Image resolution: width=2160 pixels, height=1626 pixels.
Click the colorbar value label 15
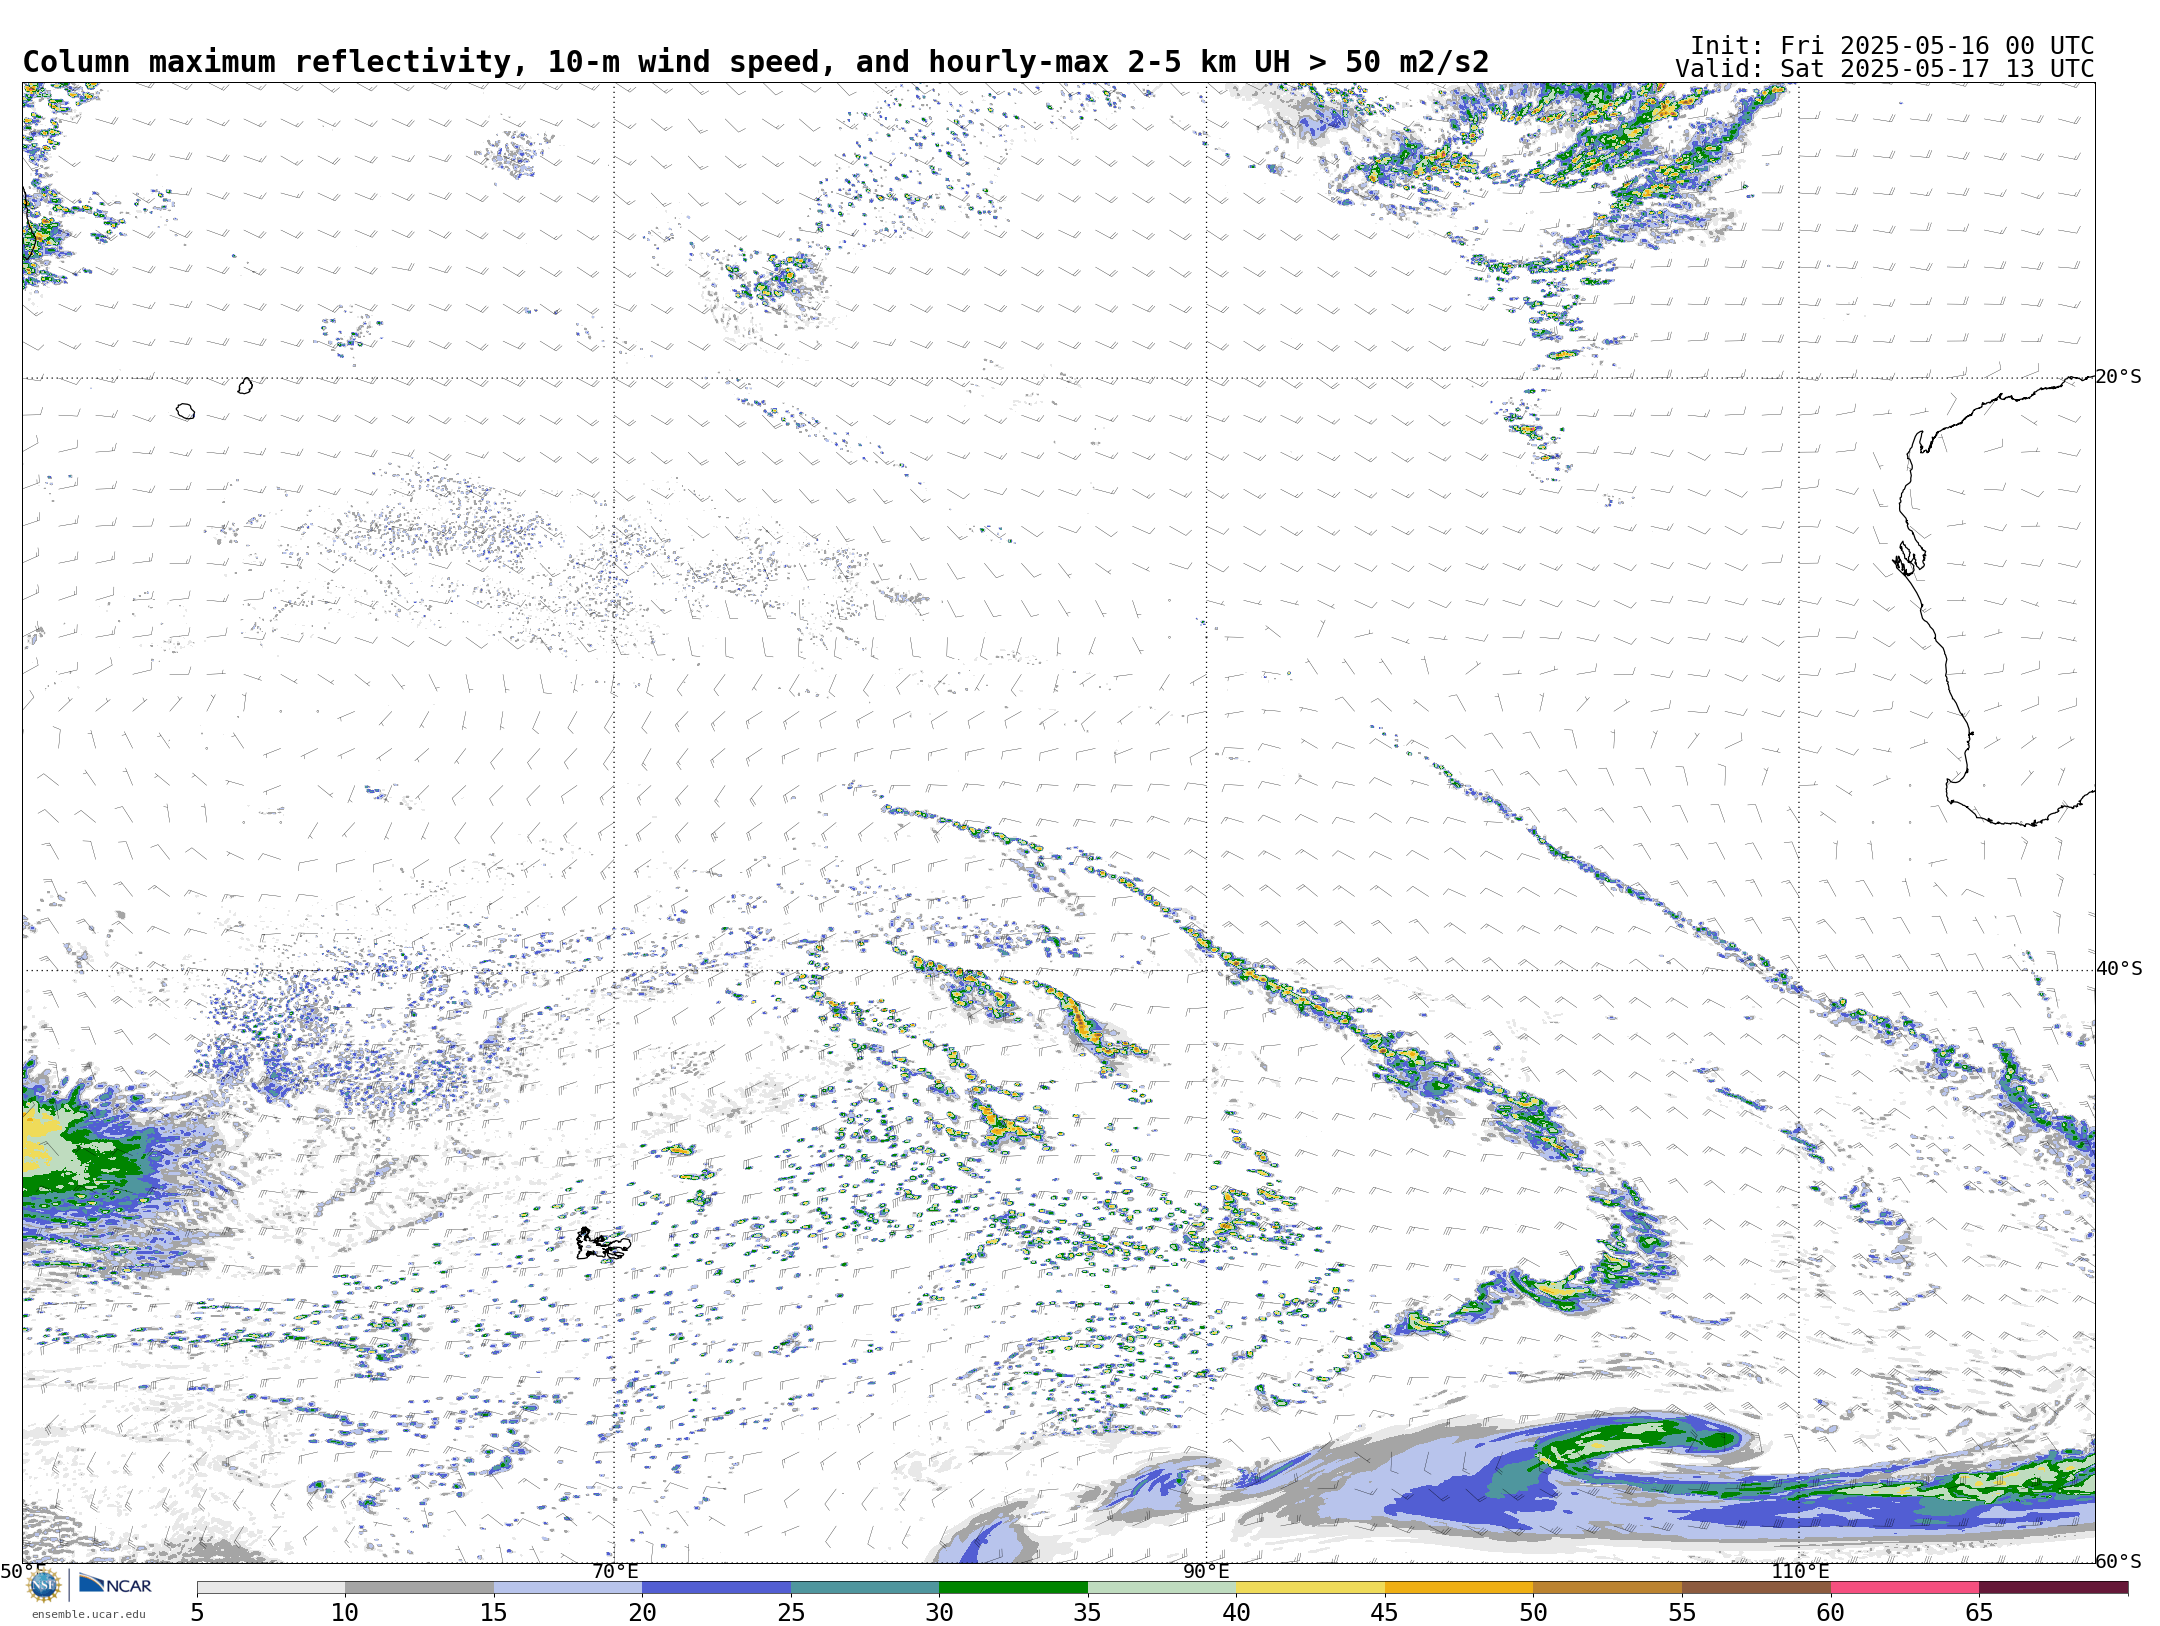[x=494, y=1612]
